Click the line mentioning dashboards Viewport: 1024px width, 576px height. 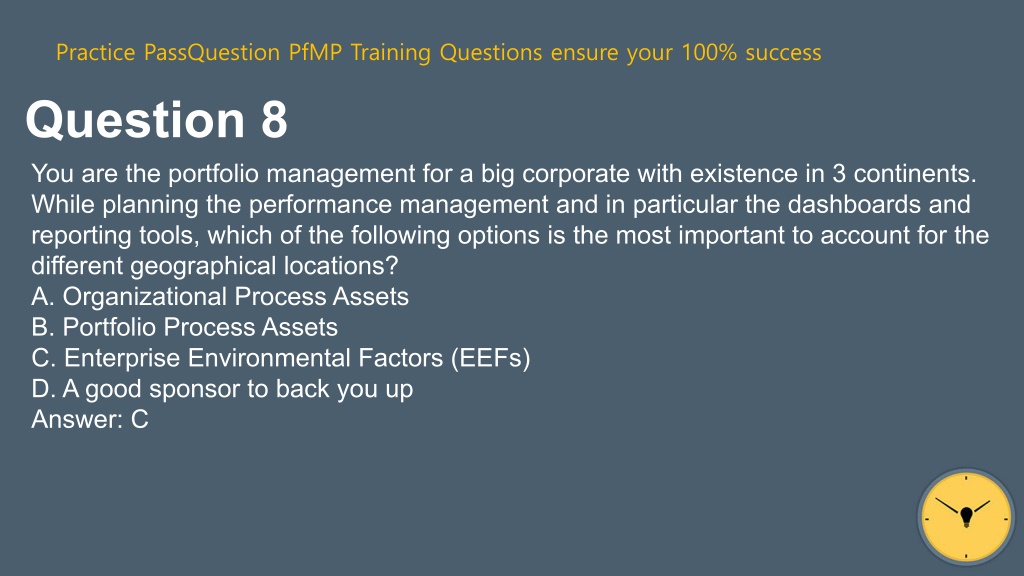pos(501,204)
